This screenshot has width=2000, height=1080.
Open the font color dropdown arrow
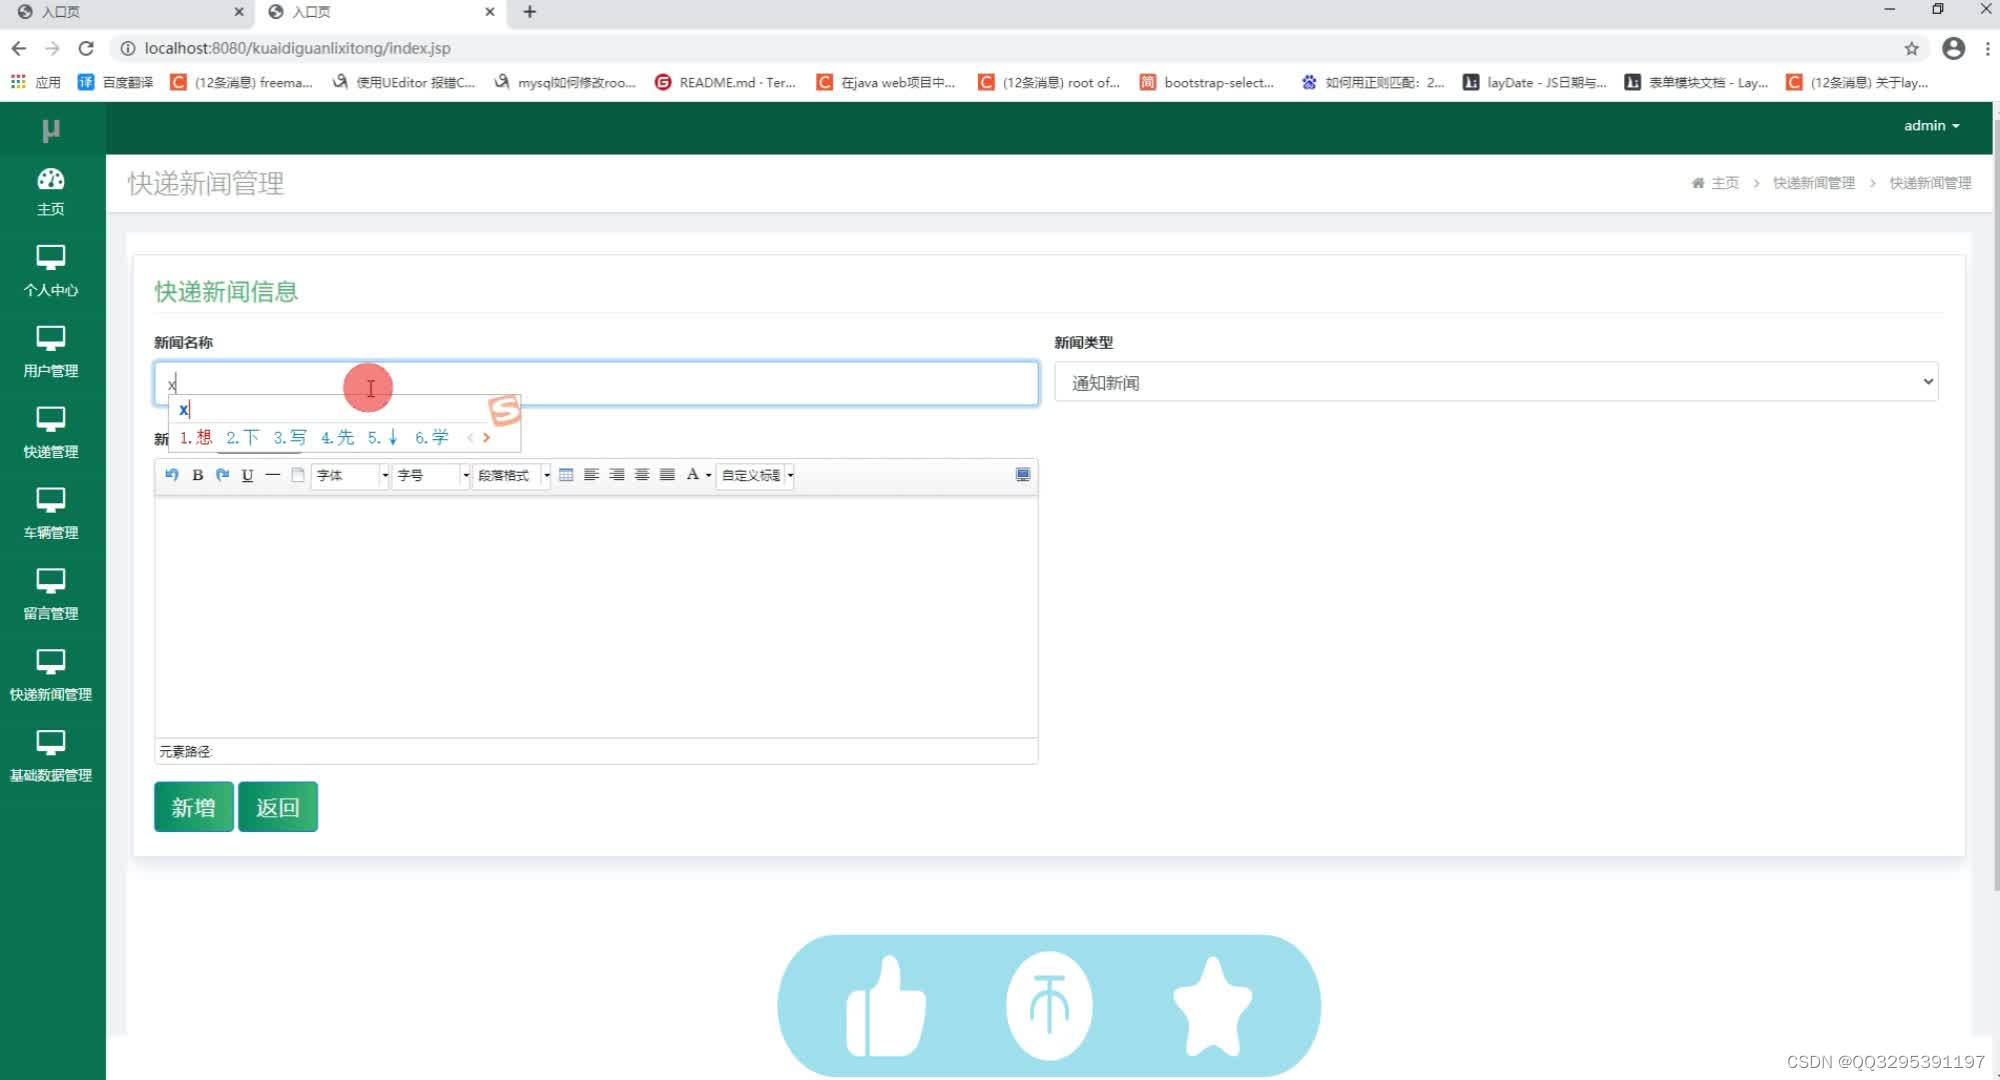[709, 475]
